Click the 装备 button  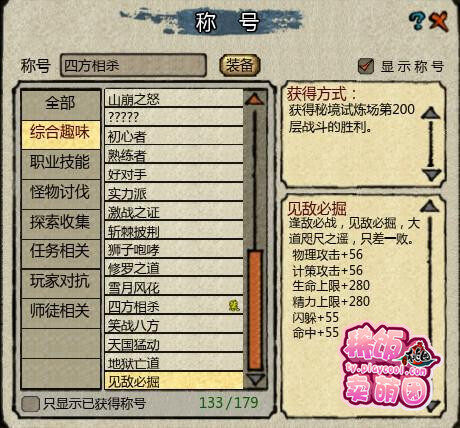click(240, 65)
